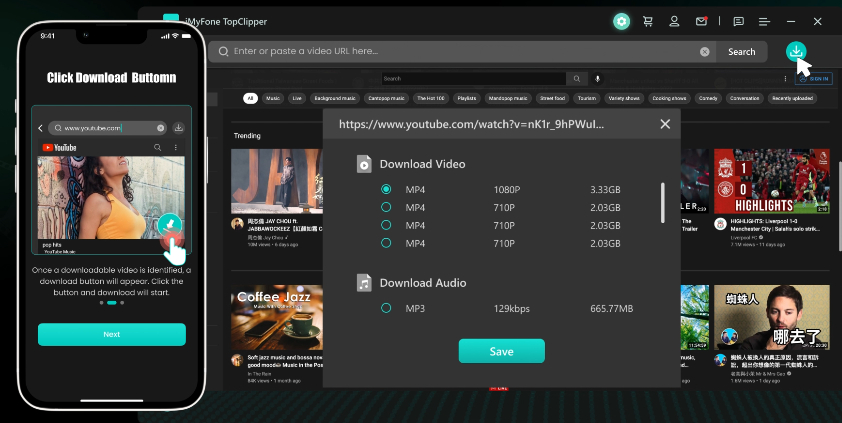Screen dimensions: 842x423
Task: Click the phone YouTube search magnifier
Action: (x=157, y=147)
